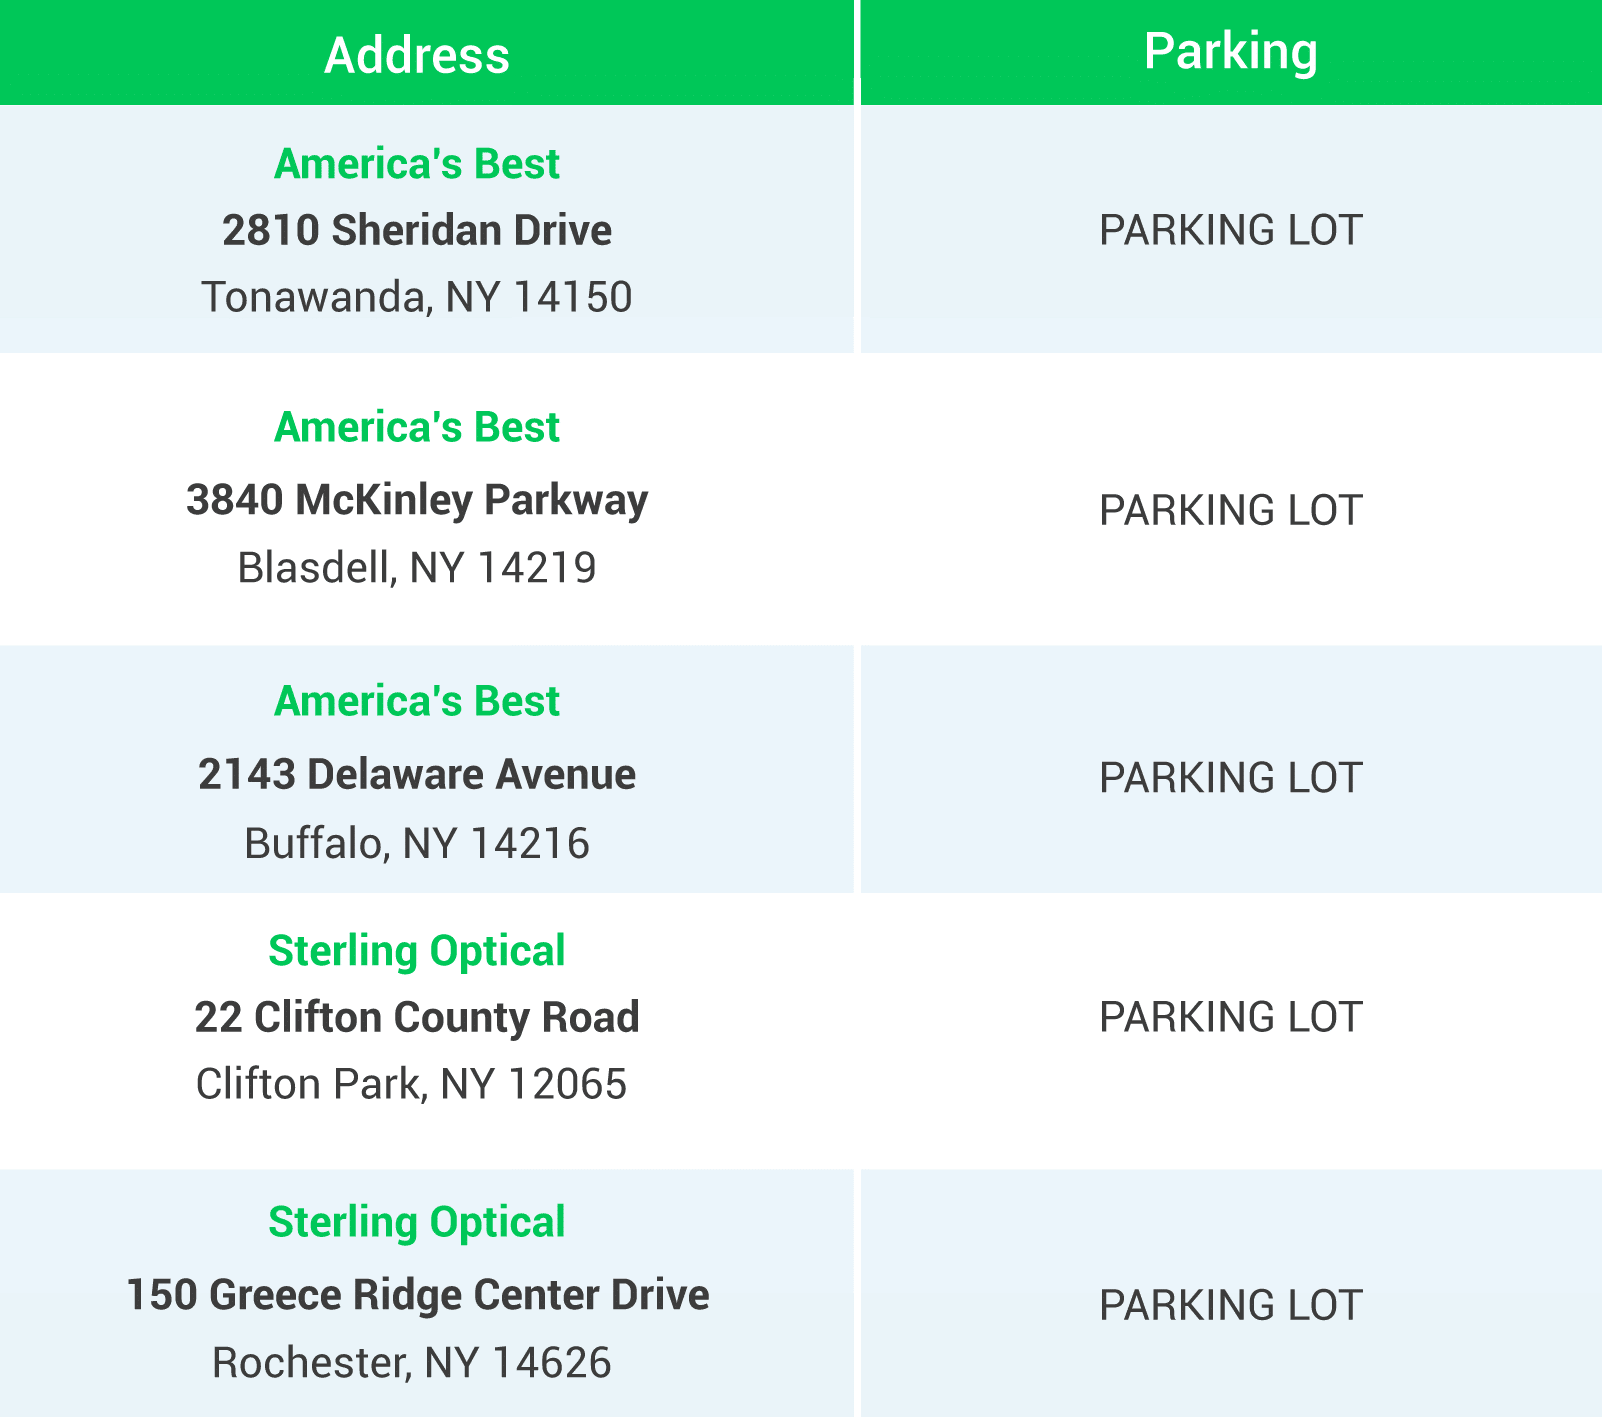
Task: Select 150 Greece Ridge Center Drive address
Action: point(417,1295)
